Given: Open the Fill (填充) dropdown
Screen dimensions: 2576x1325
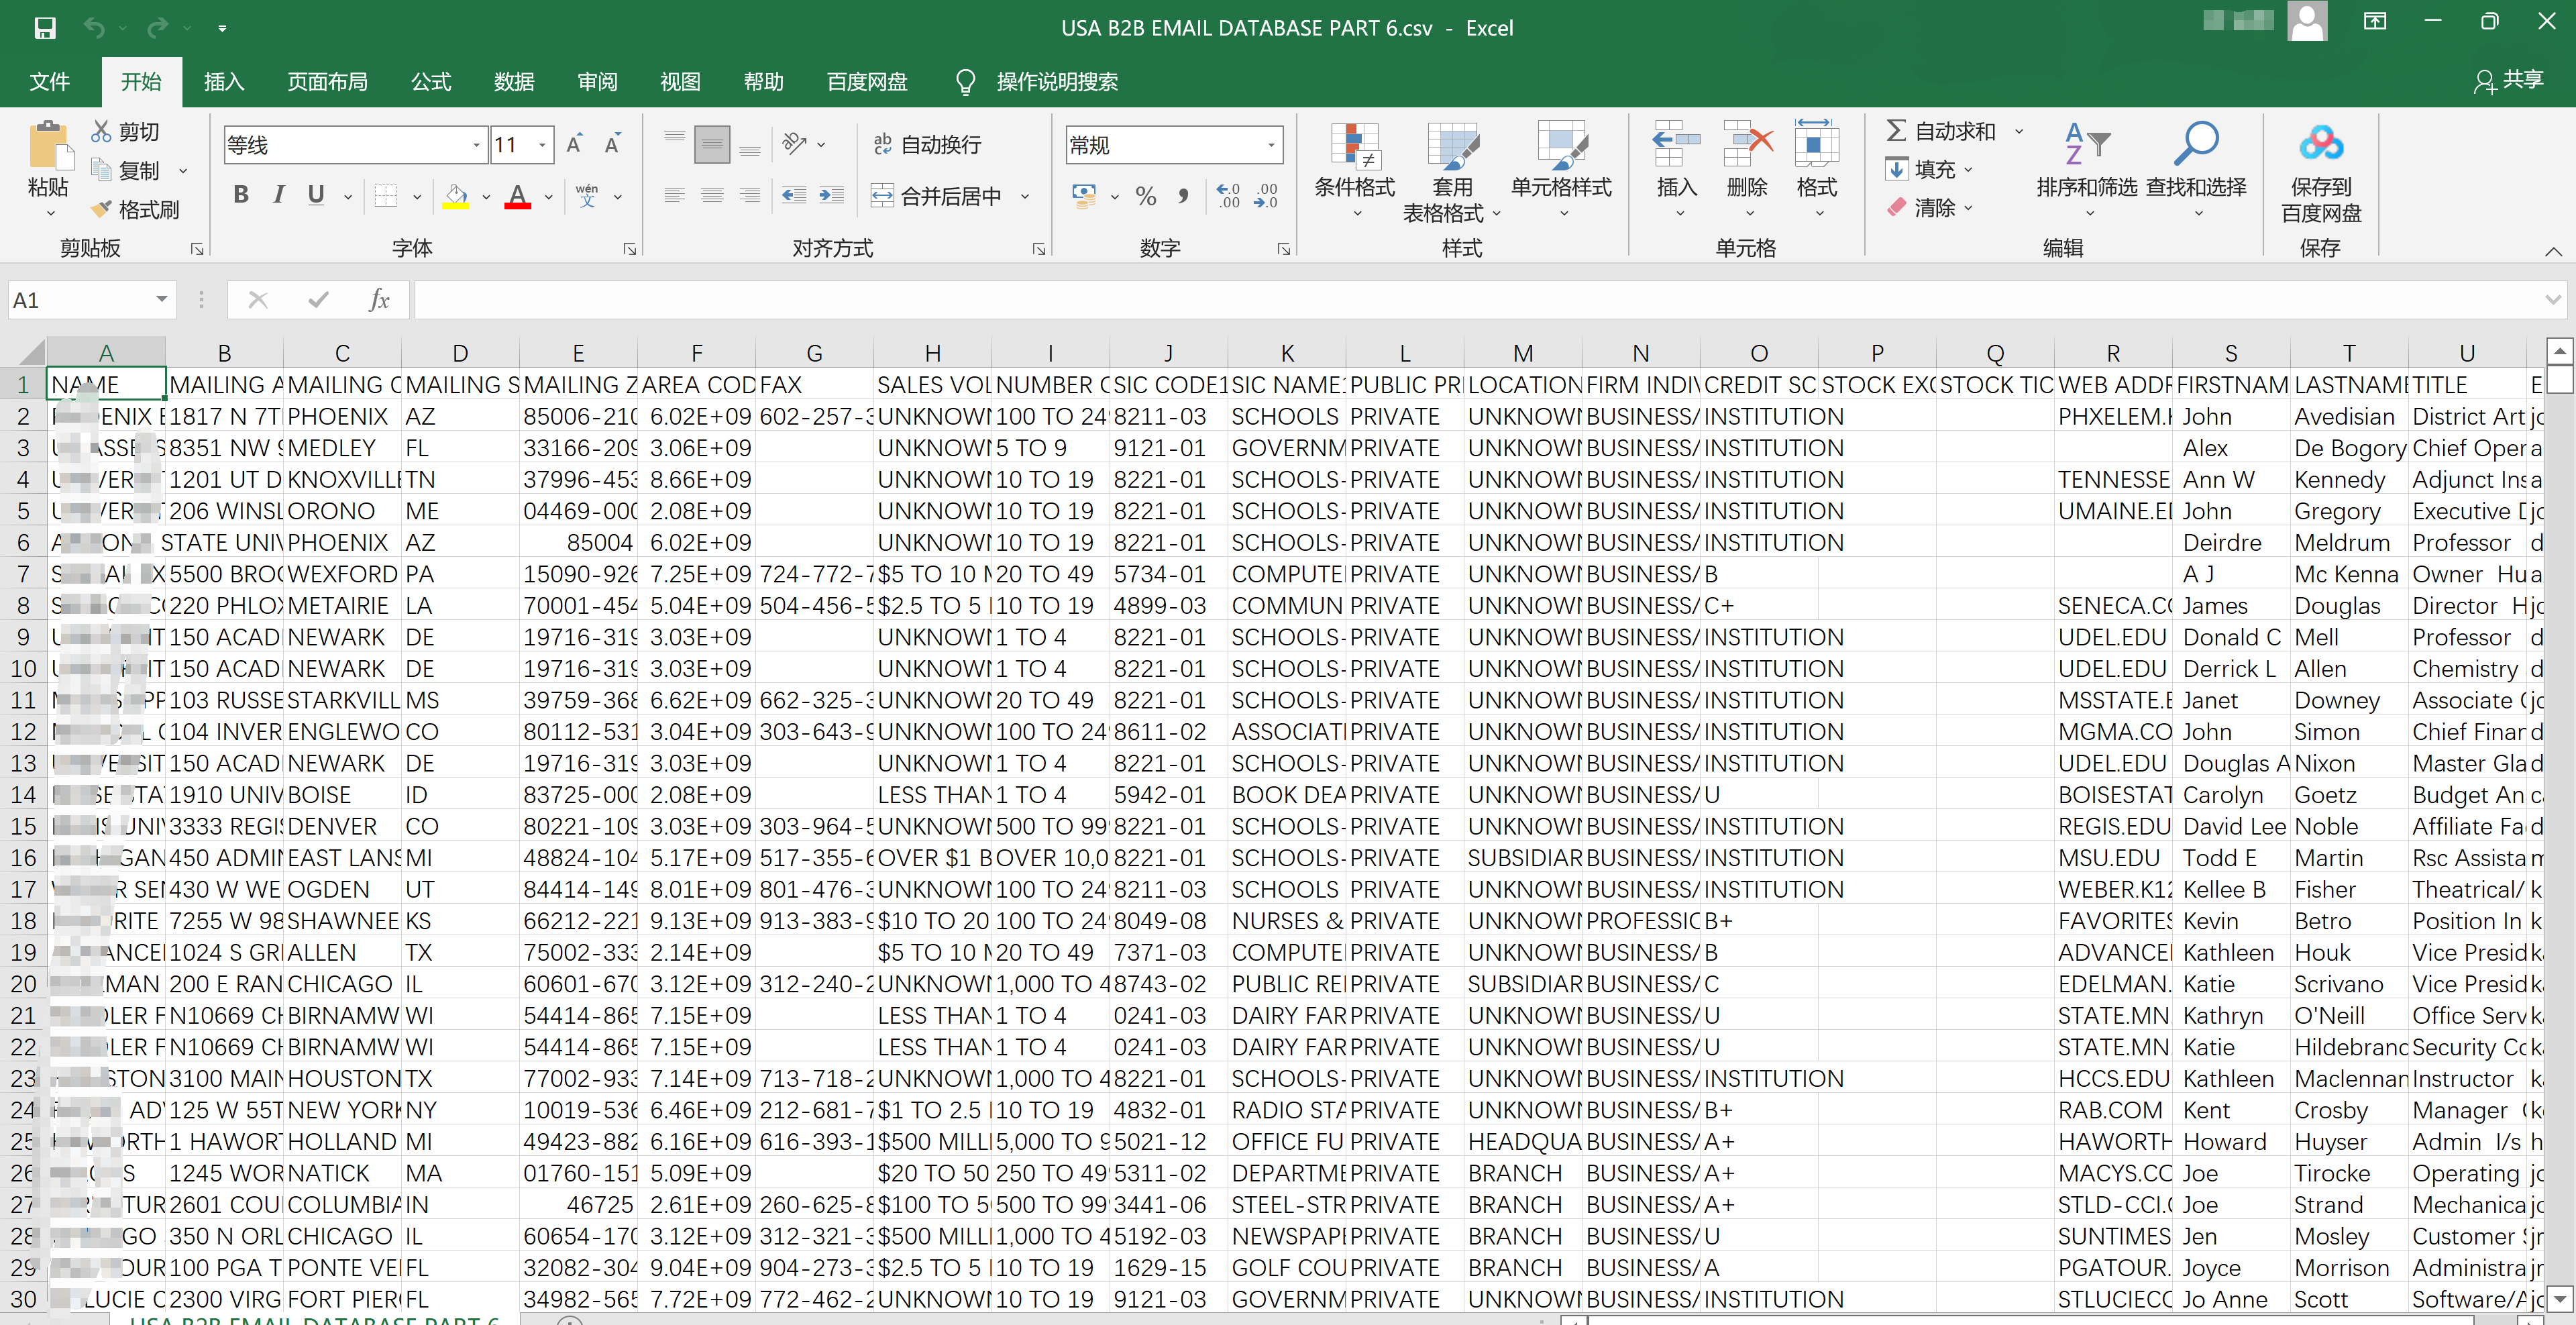Looking at the screenshot, I should (1929, 169).
